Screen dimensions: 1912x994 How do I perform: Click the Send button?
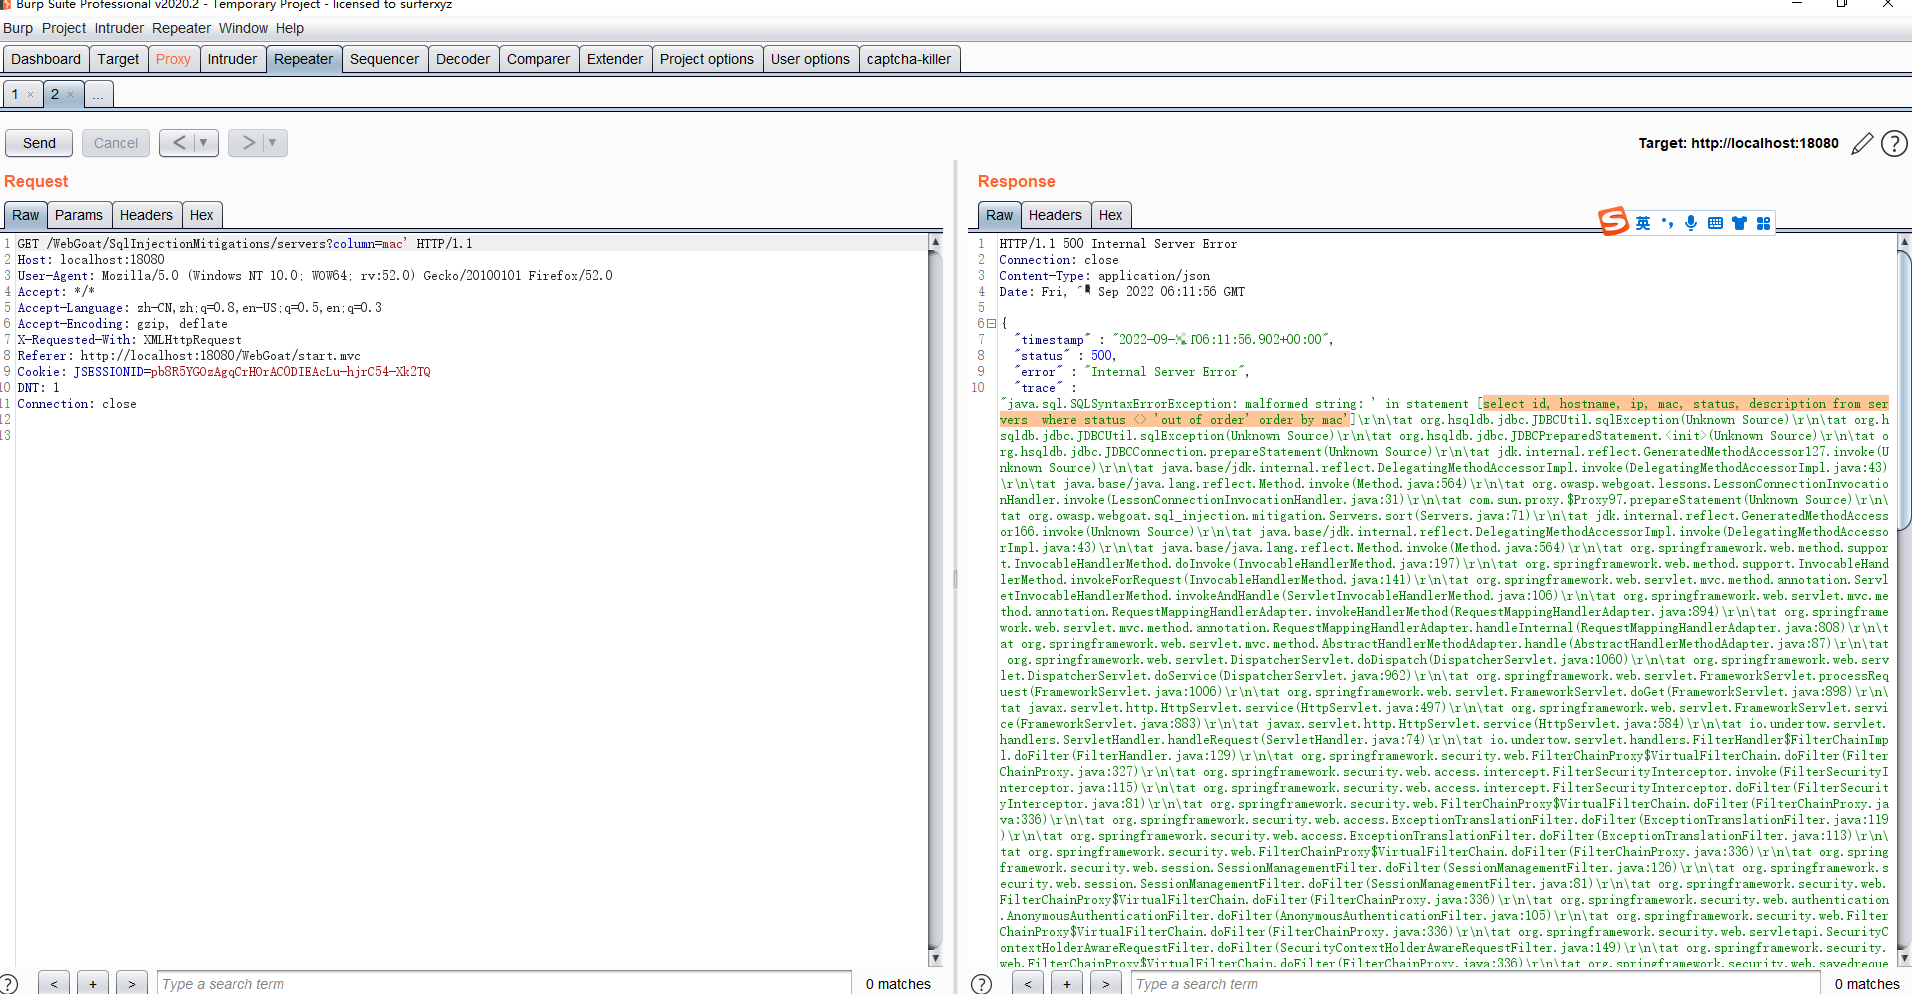(39, 143)
